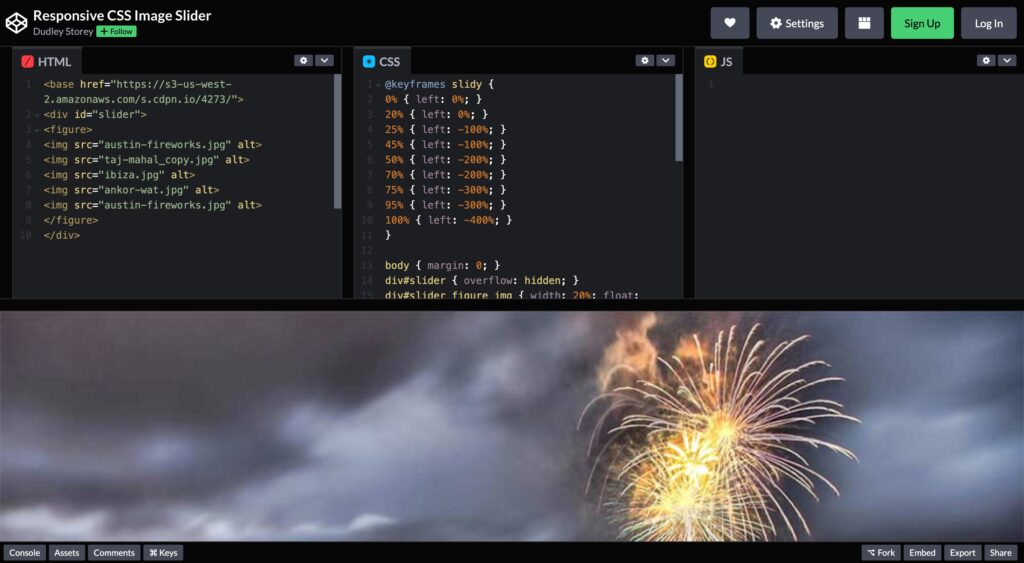
Task: Expand CSS editor dropdown chevron
Action: pyautogui.click(x=665, y=61)
